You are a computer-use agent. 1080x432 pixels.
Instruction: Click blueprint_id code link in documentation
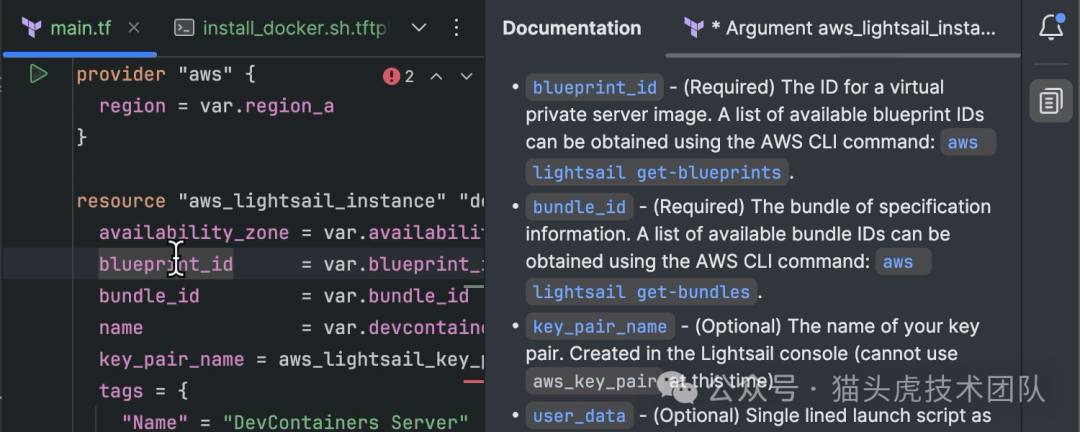pos(581,87)
